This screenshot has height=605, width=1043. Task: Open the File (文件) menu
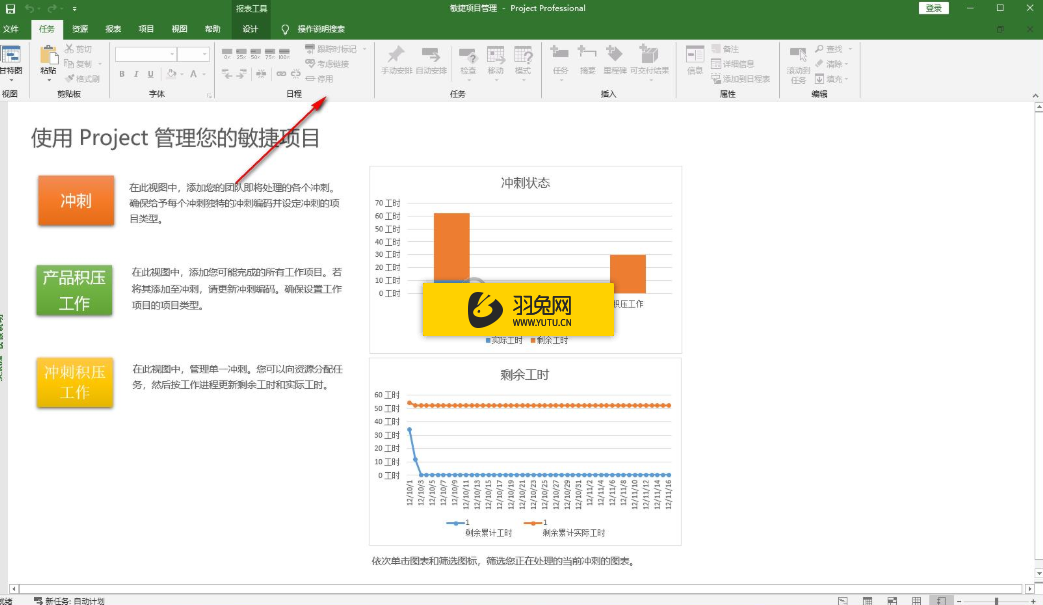tap(11, 29)
